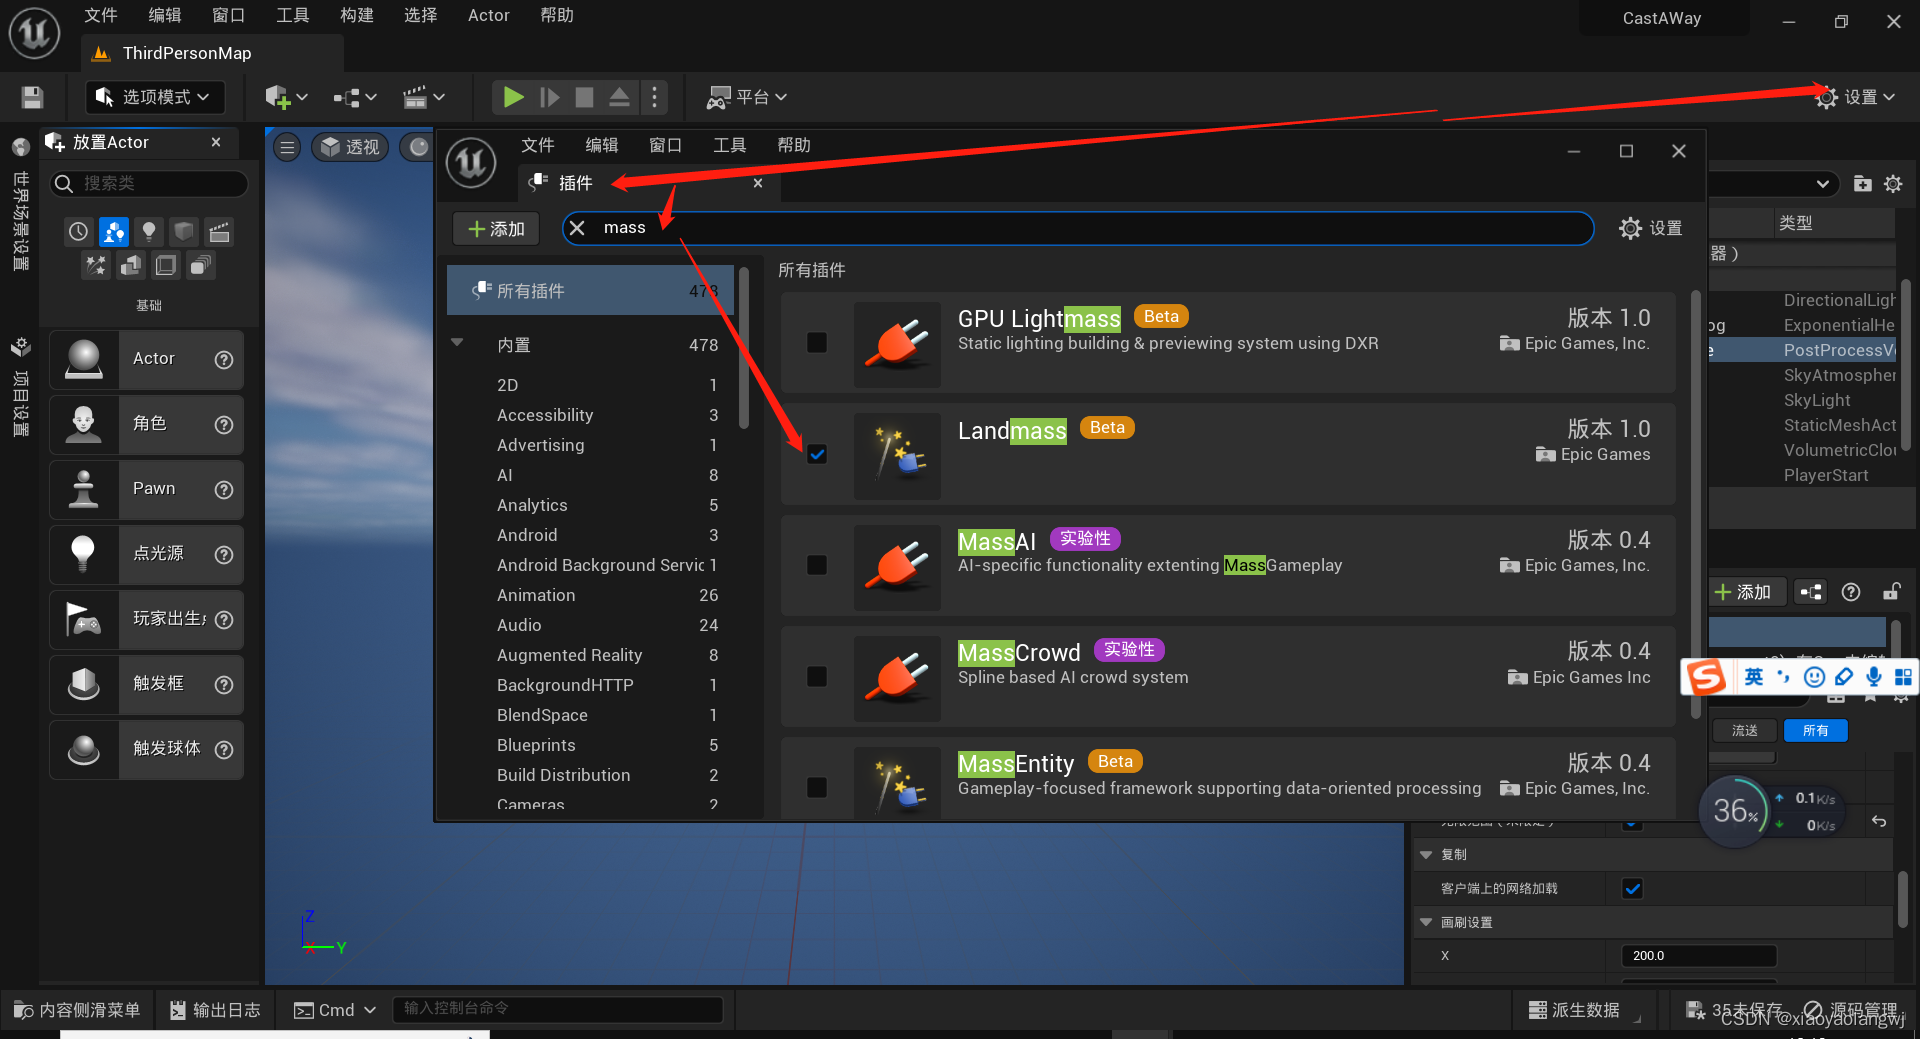Open the 输出日志 output log
This screenshot has height=1039, width=1920.
point(215,1010)
